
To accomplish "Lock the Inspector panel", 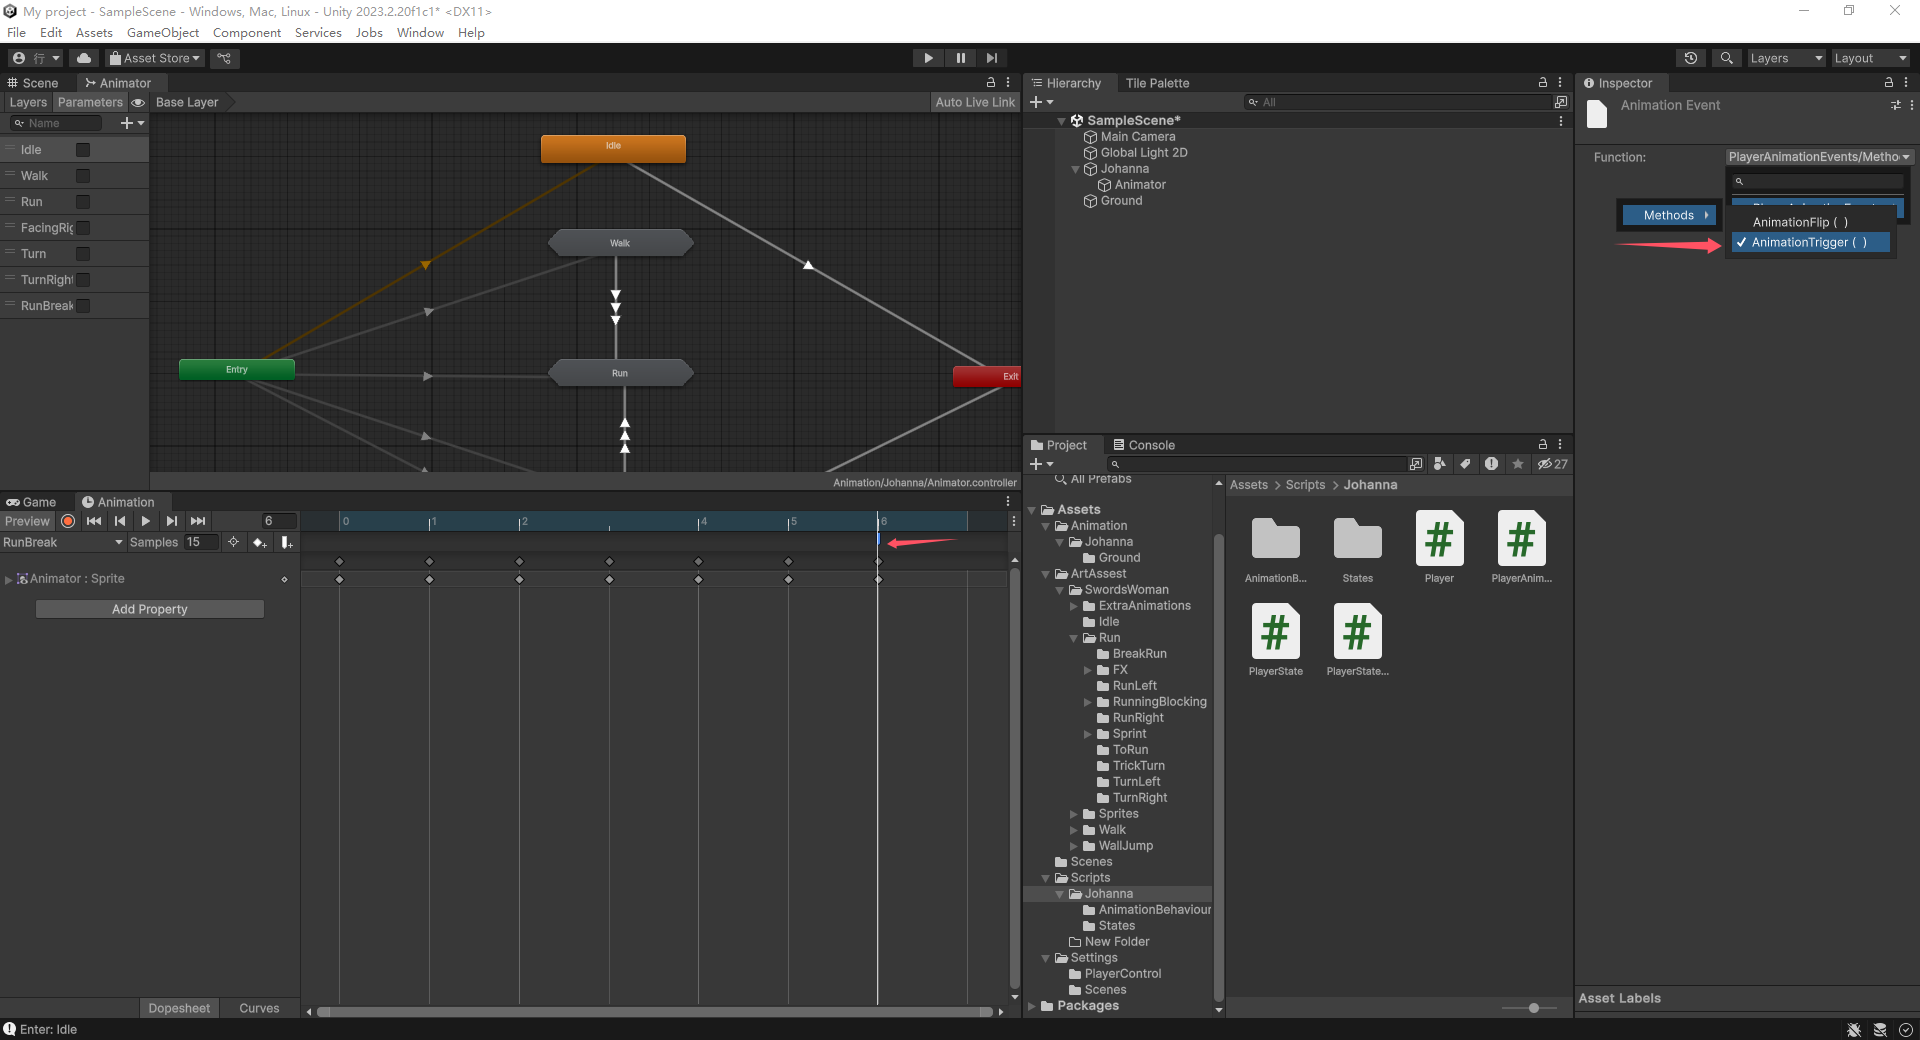I will (x=1889, y=83).
